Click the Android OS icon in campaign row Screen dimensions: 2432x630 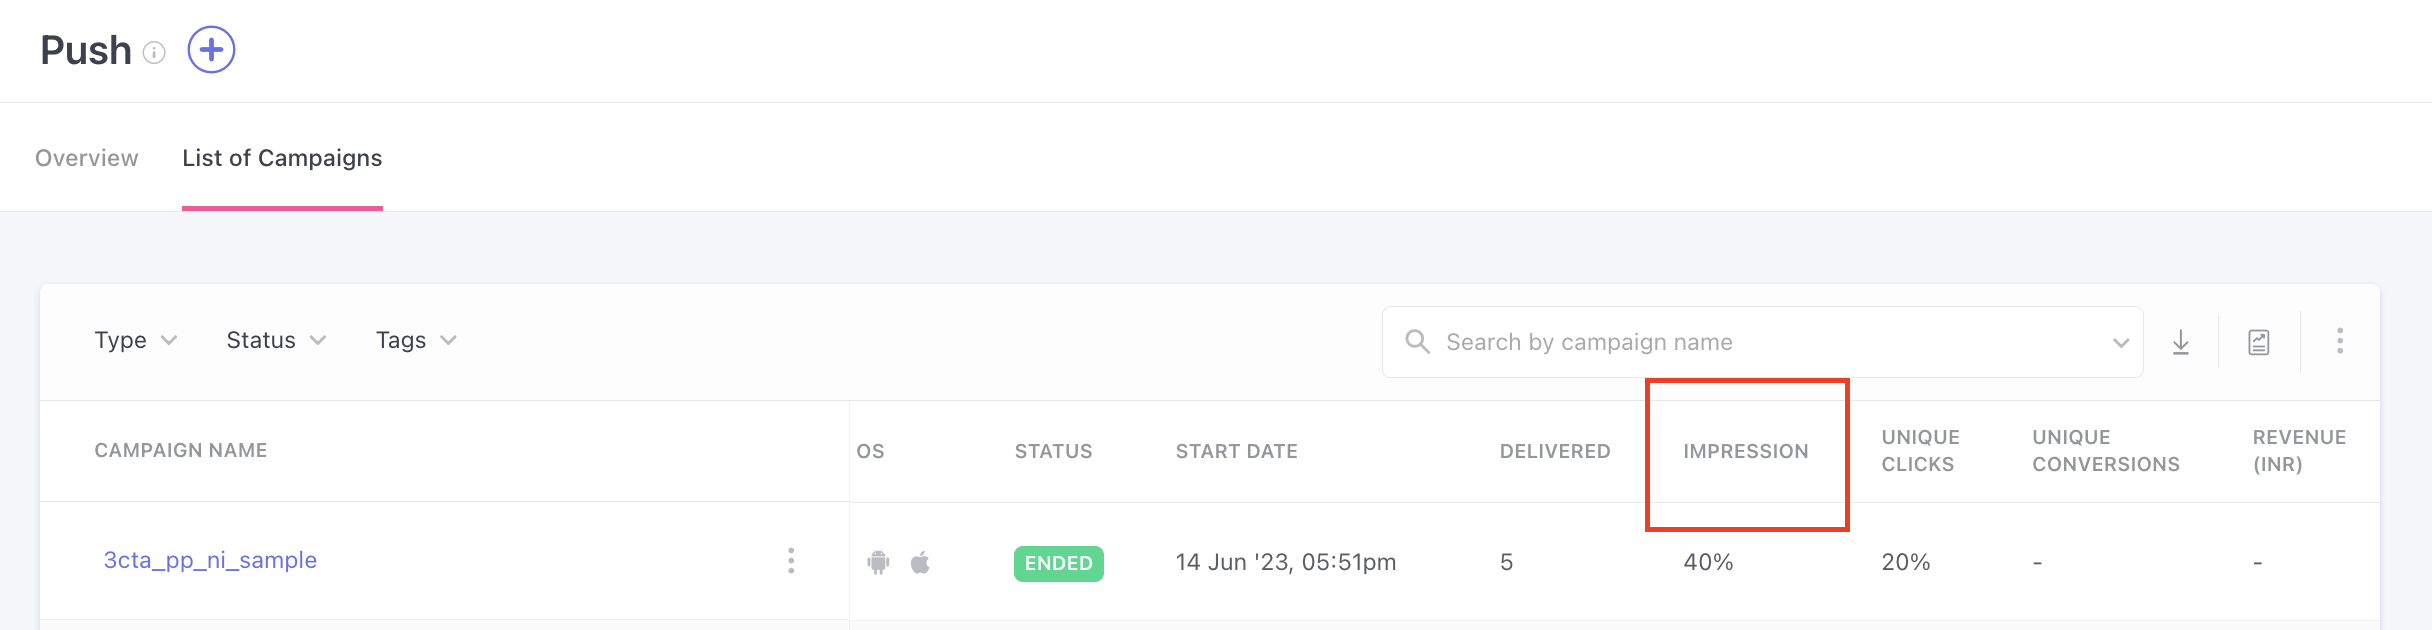click(878, 562)
